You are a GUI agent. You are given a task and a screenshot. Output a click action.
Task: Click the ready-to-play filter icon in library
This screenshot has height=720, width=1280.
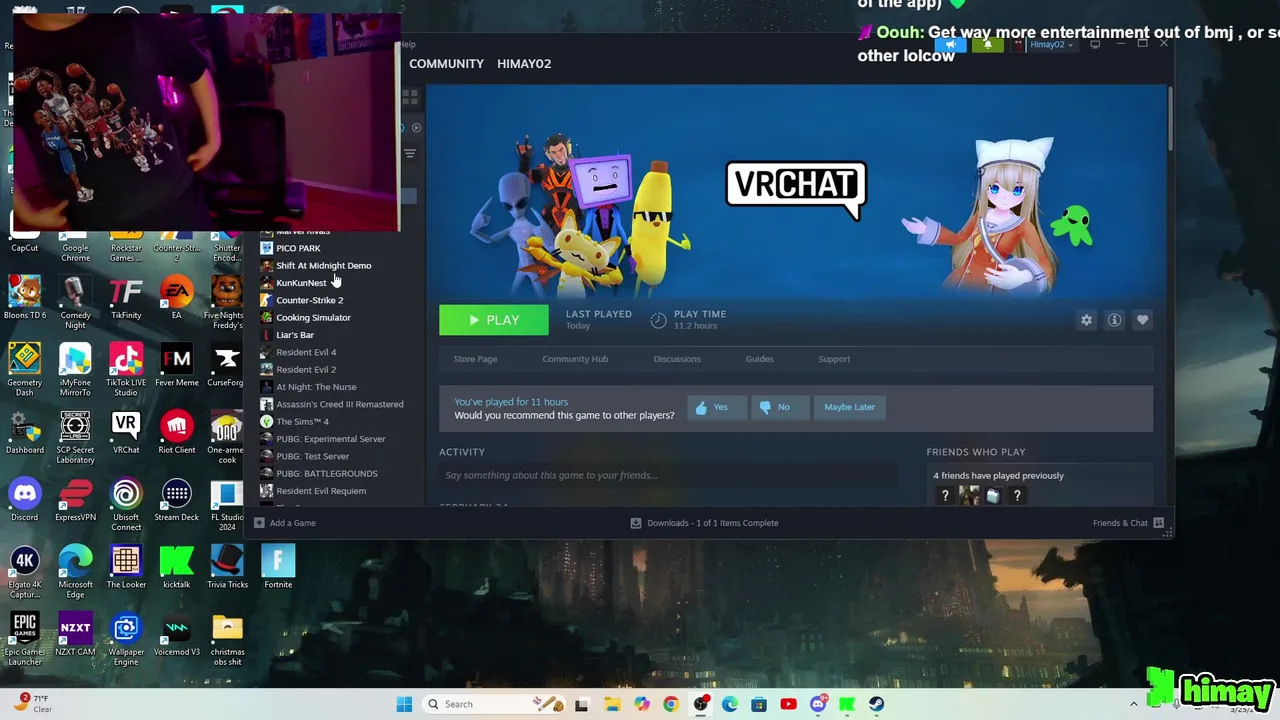[x=417, y=128]
